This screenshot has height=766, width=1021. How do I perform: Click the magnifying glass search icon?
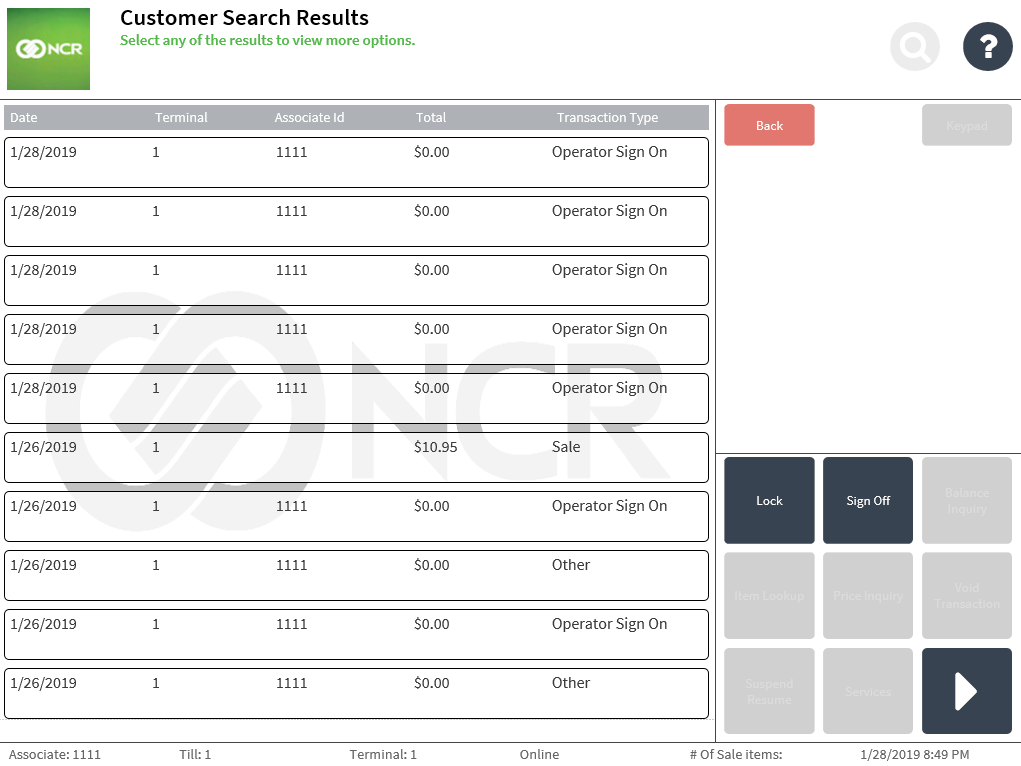coord(914,46)
